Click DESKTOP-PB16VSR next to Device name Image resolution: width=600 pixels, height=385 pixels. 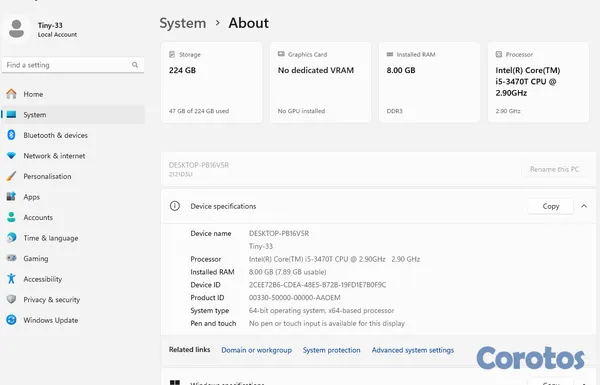point(279,233)
